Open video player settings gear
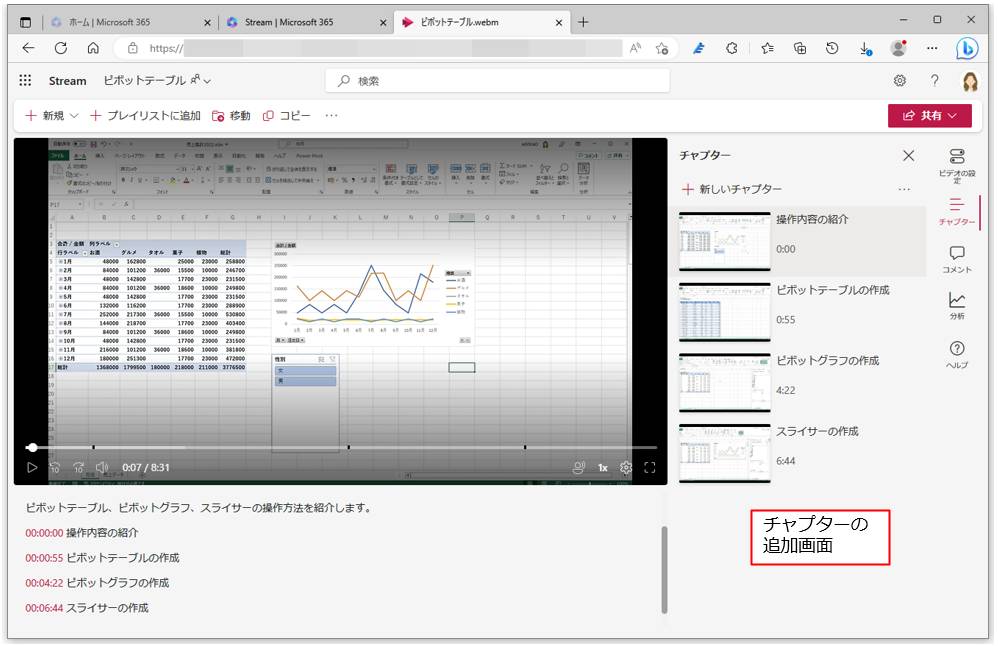This screenshot has width=998, height=646. point(626,468)
